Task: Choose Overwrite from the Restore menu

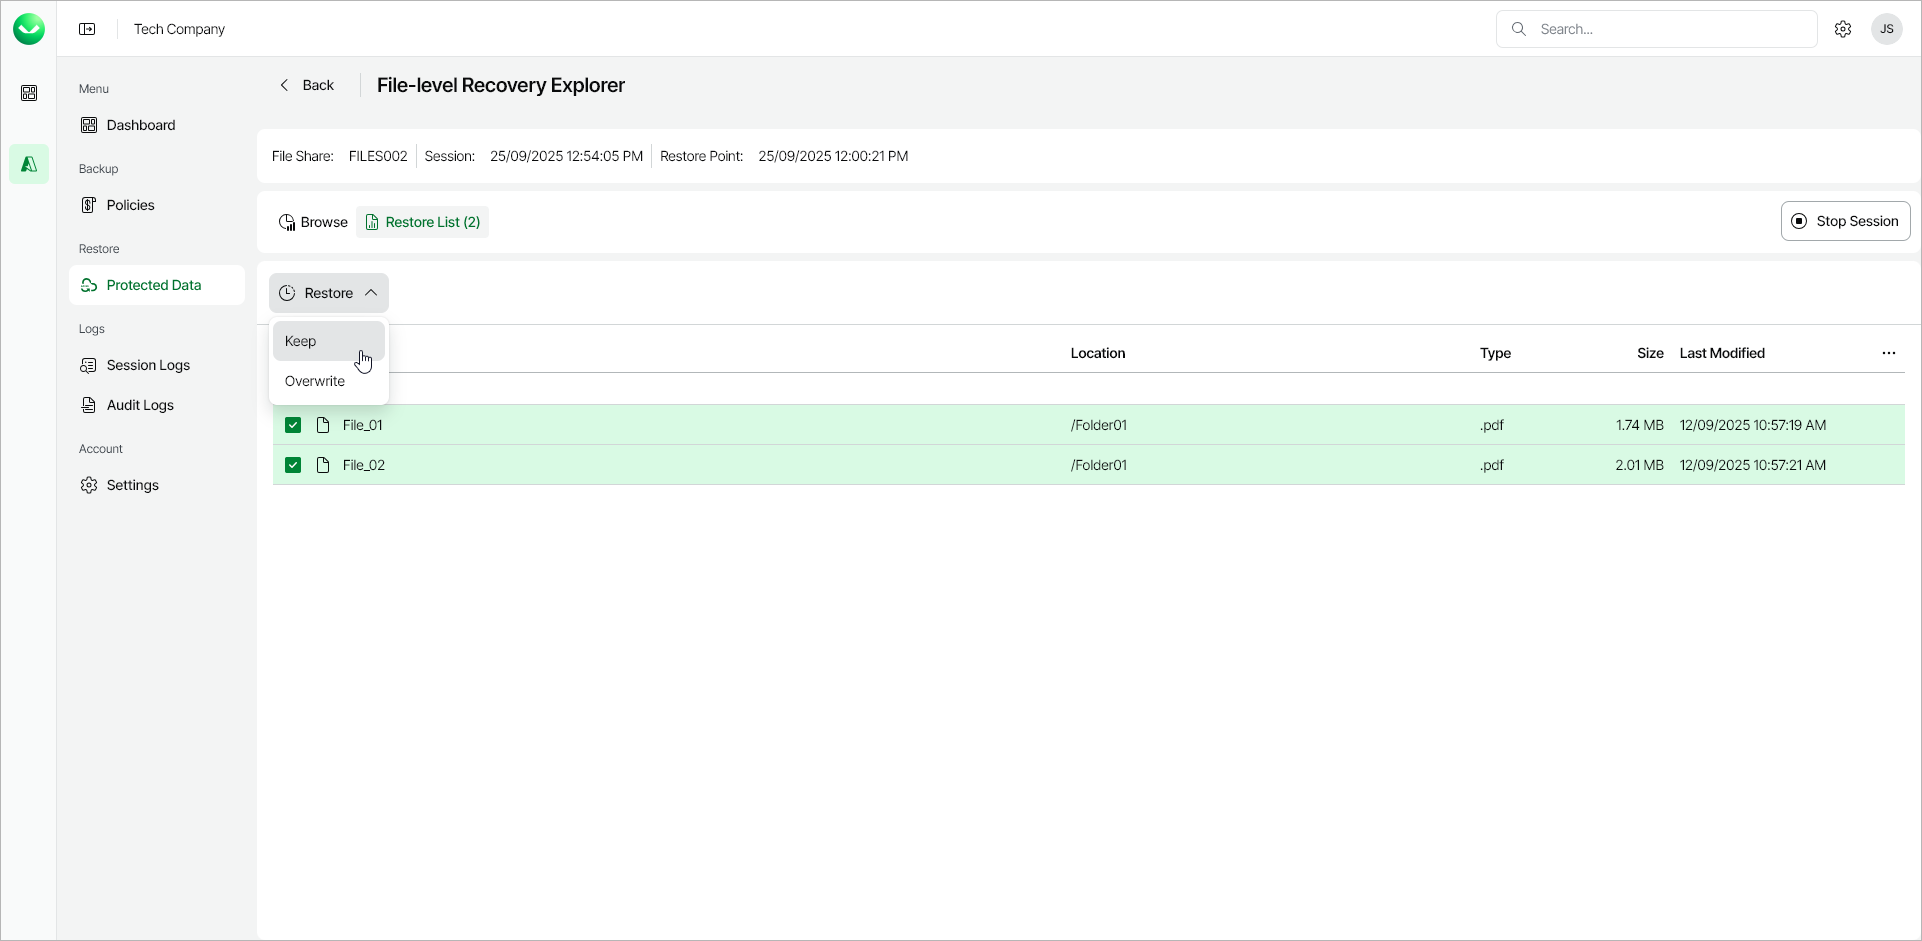Action: coord(314,381)
